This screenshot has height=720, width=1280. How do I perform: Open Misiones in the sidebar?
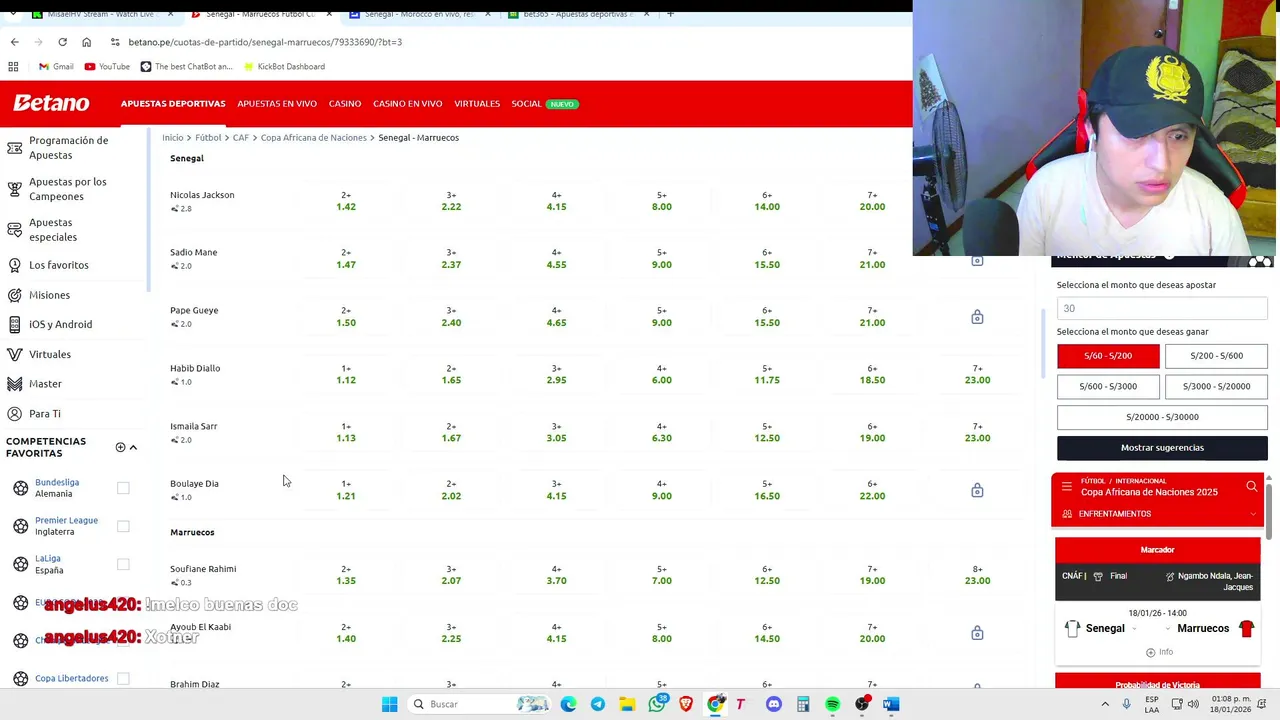49,295
